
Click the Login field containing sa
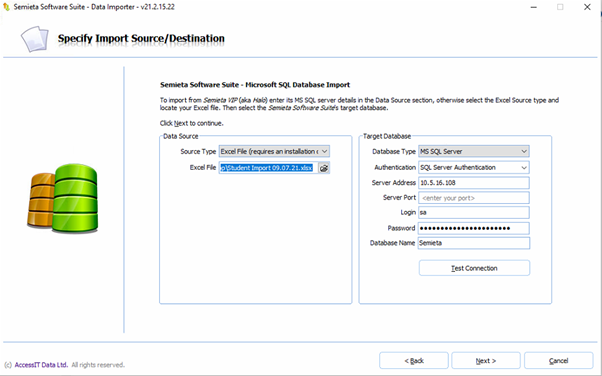474,212
